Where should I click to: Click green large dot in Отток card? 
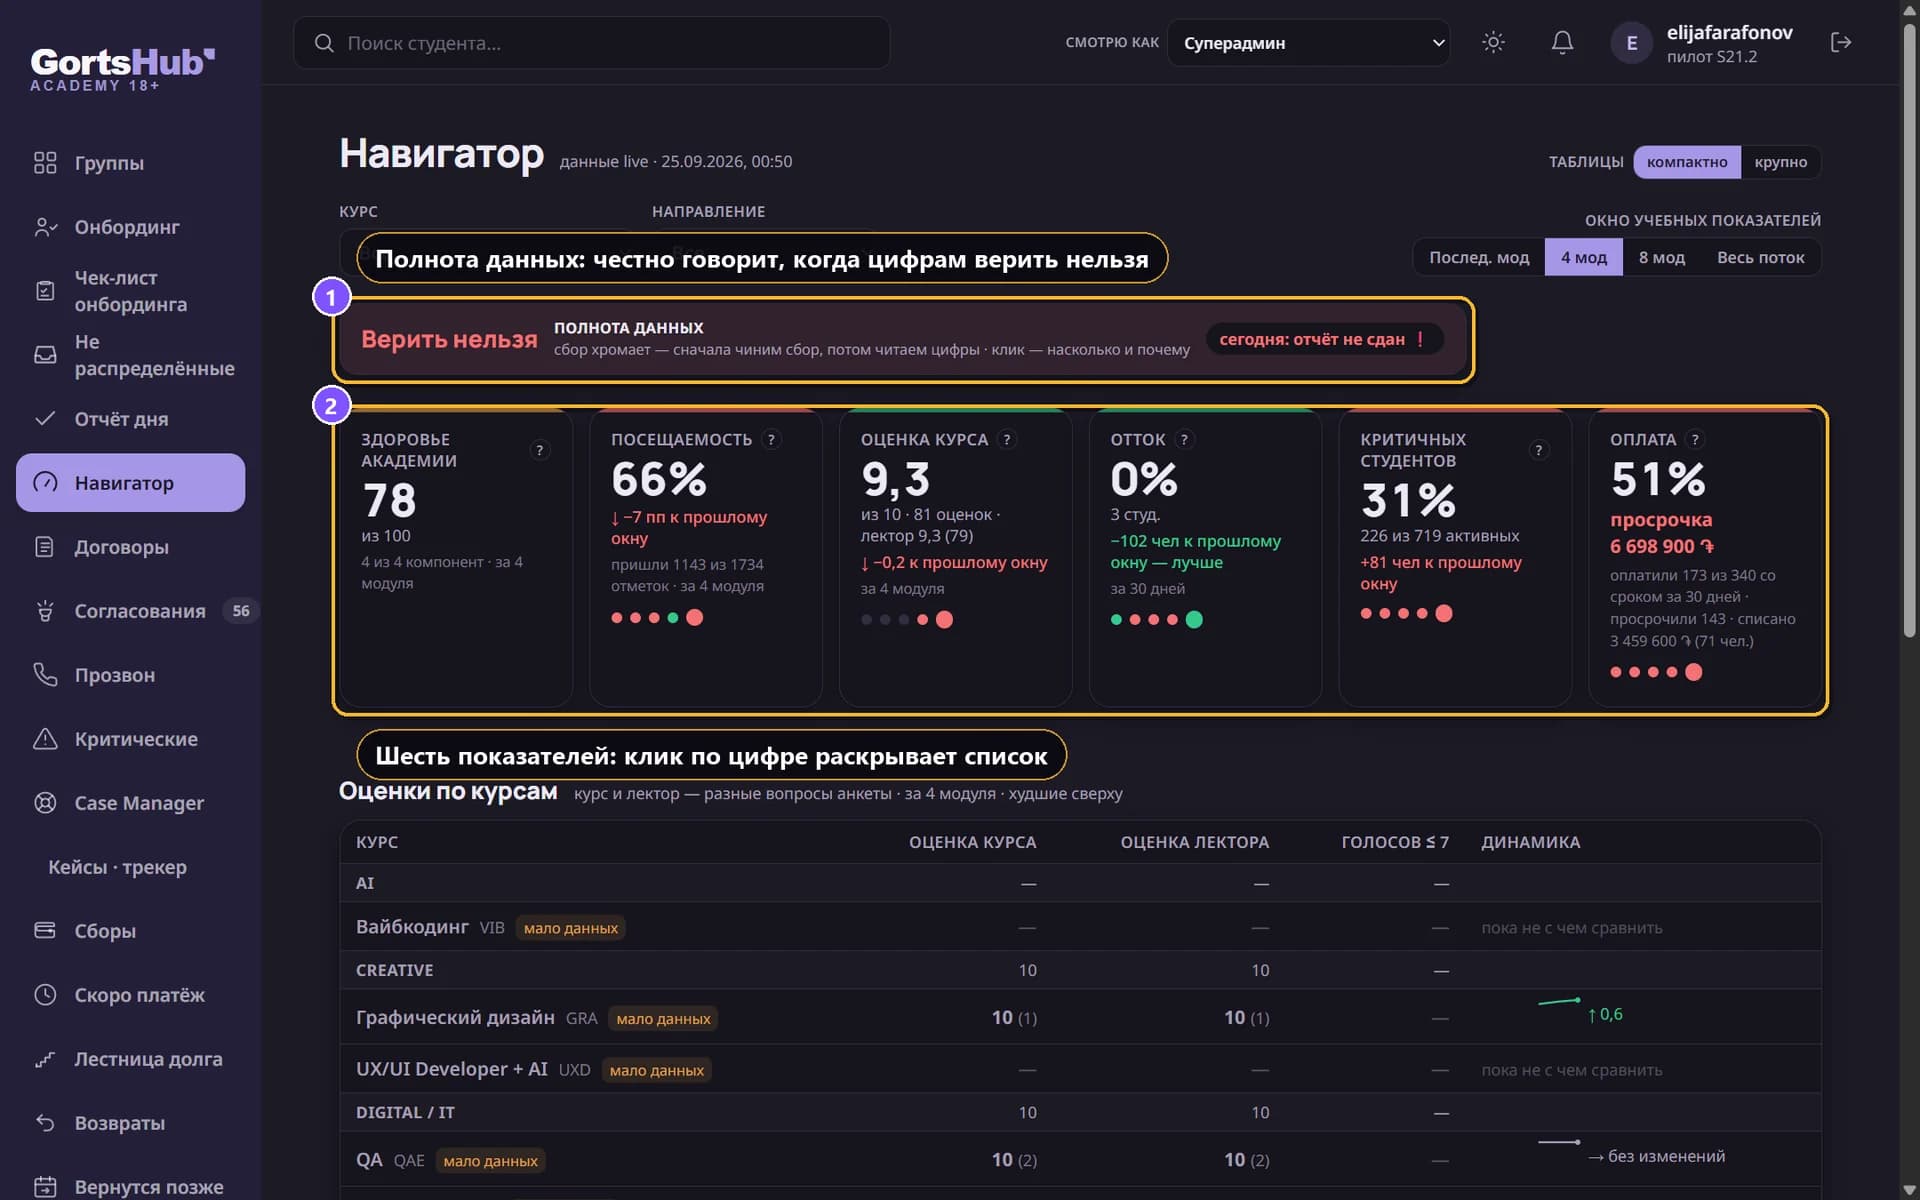[1194, 620]
